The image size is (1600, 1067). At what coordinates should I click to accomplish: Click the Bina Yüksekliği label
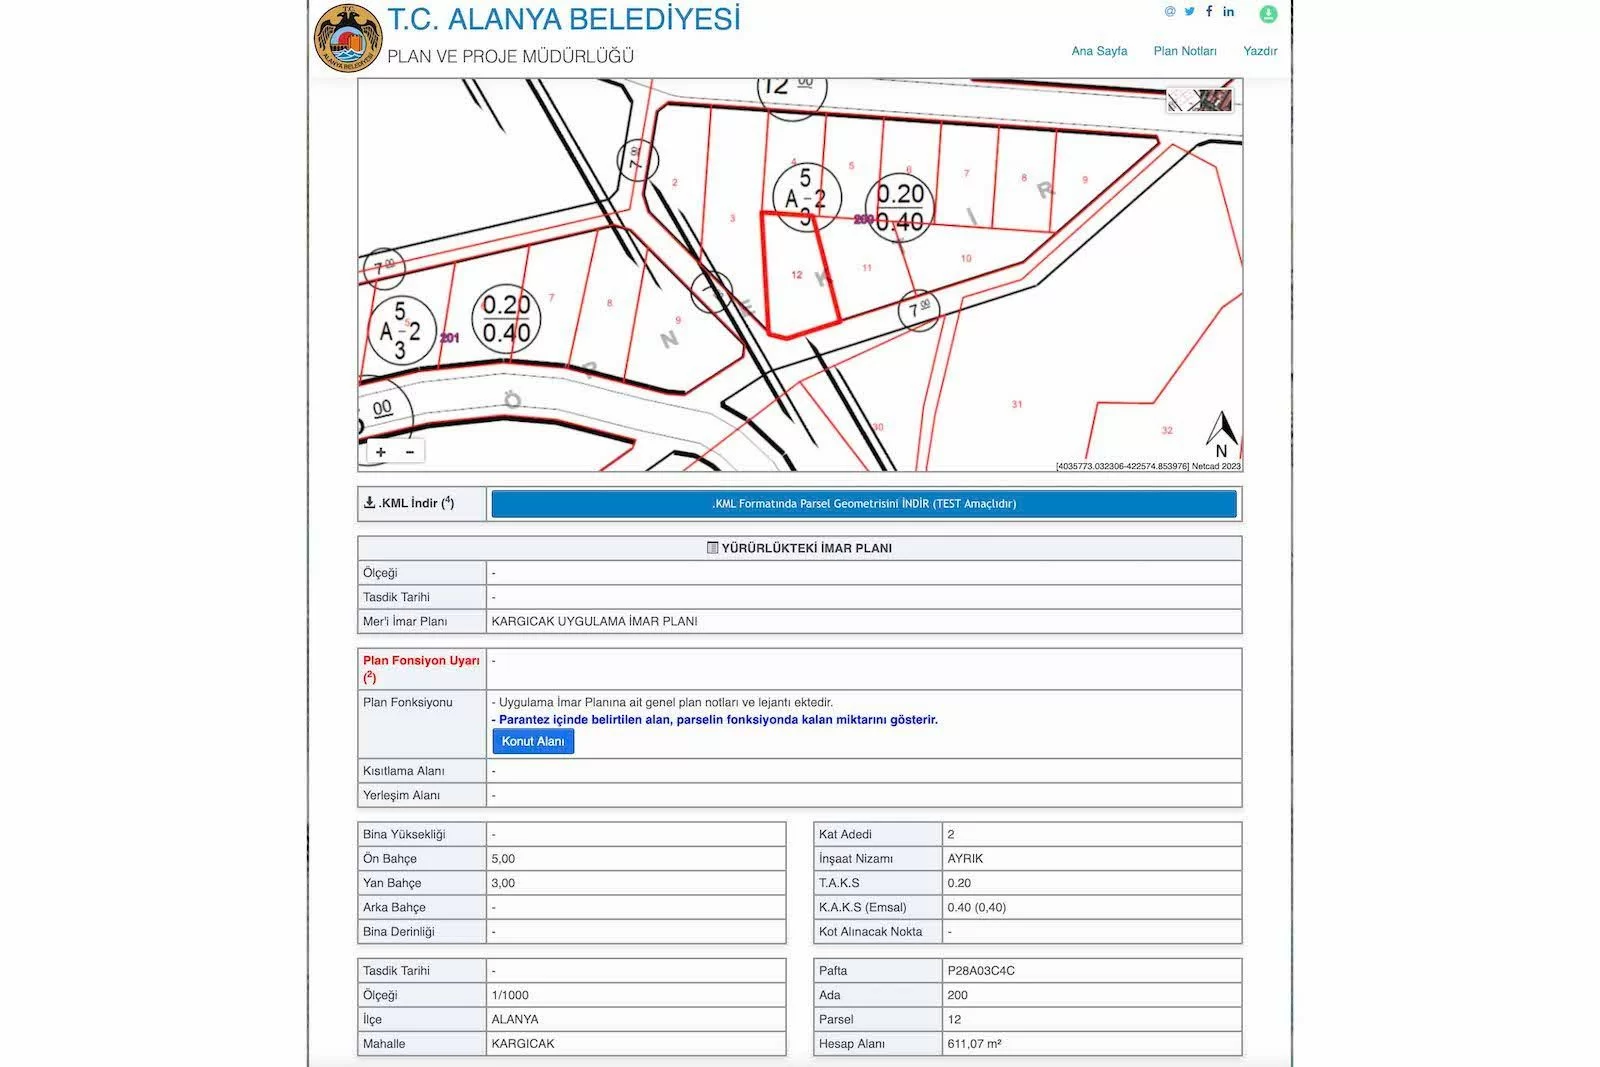[x=404, y=834]
